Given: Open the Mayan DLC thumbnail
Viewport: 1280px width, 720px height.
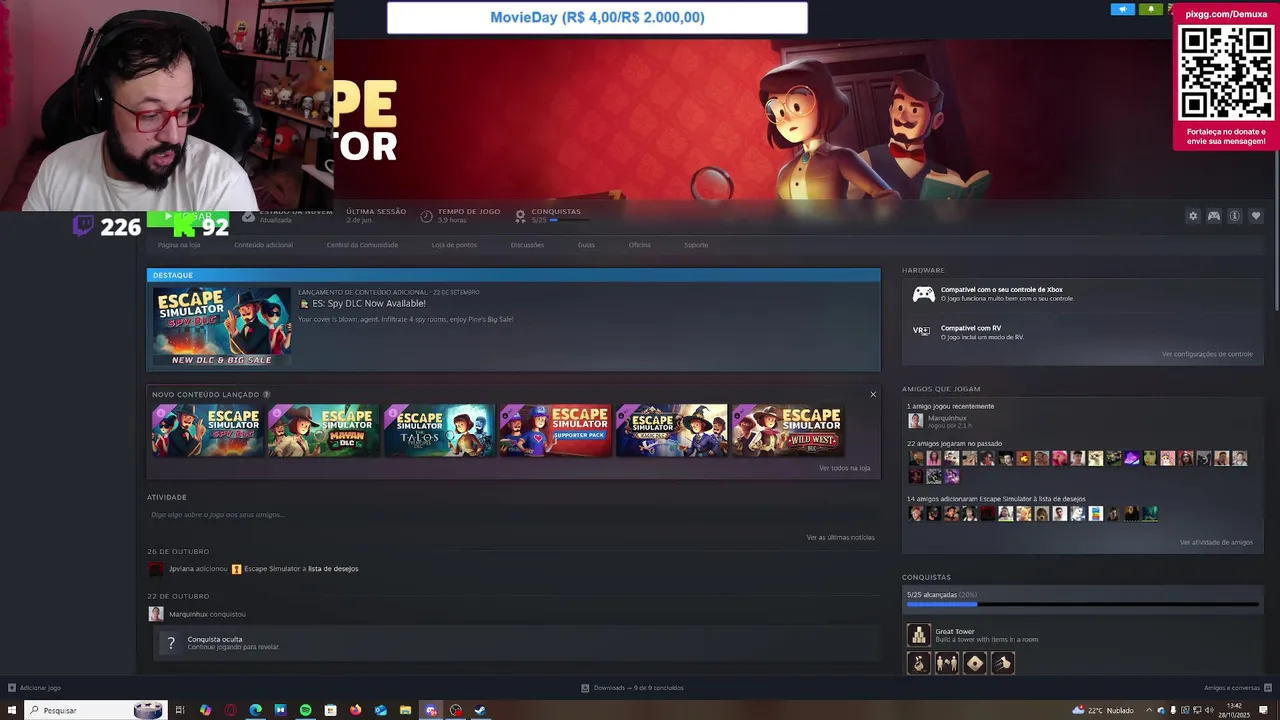Looking at the screenshot, I should click(323, 430).
